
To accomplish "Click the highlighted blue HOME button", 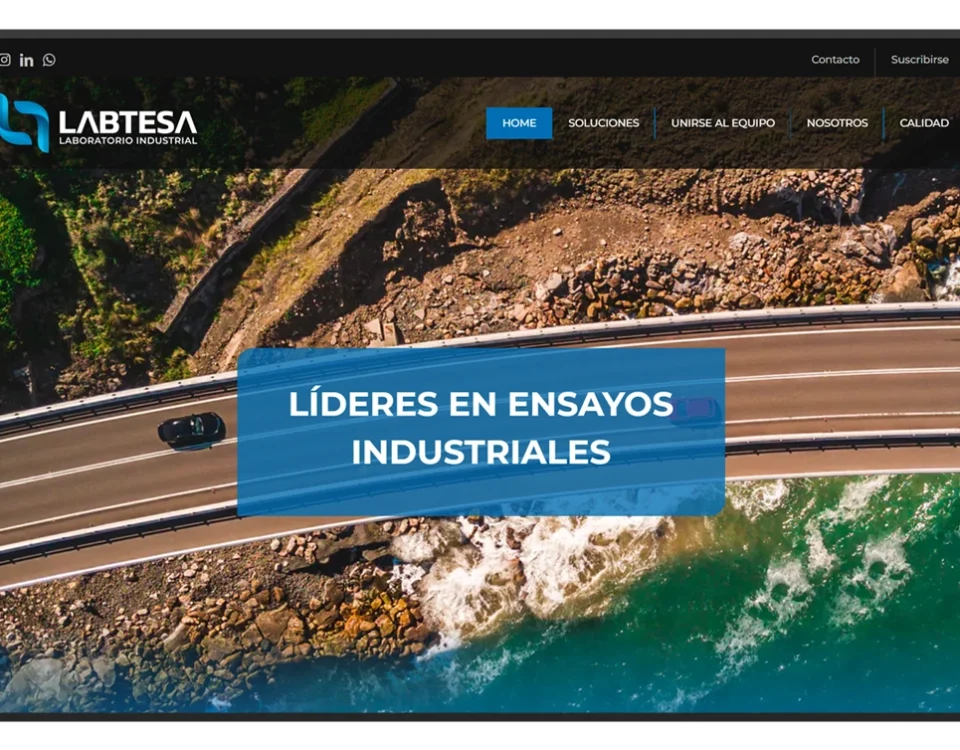I will tap(519, 123).
